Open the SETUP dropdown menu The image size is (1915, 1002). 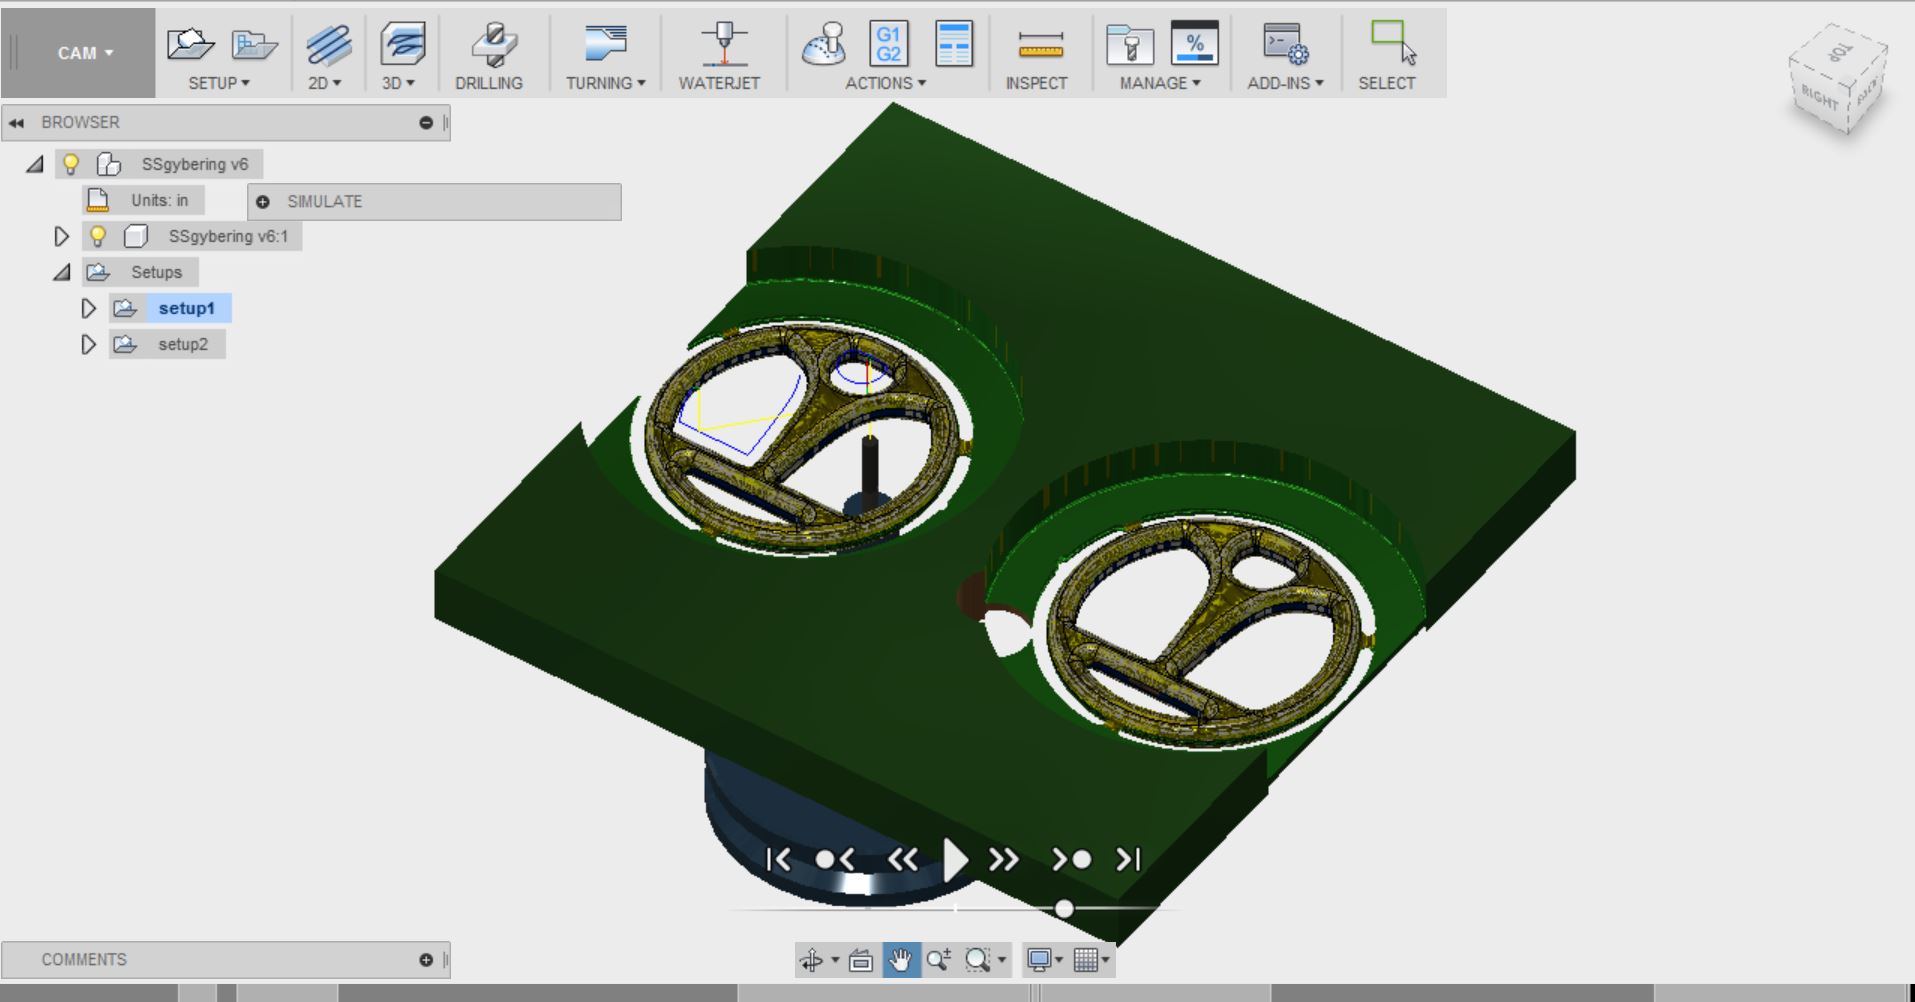tap(219, 83)
